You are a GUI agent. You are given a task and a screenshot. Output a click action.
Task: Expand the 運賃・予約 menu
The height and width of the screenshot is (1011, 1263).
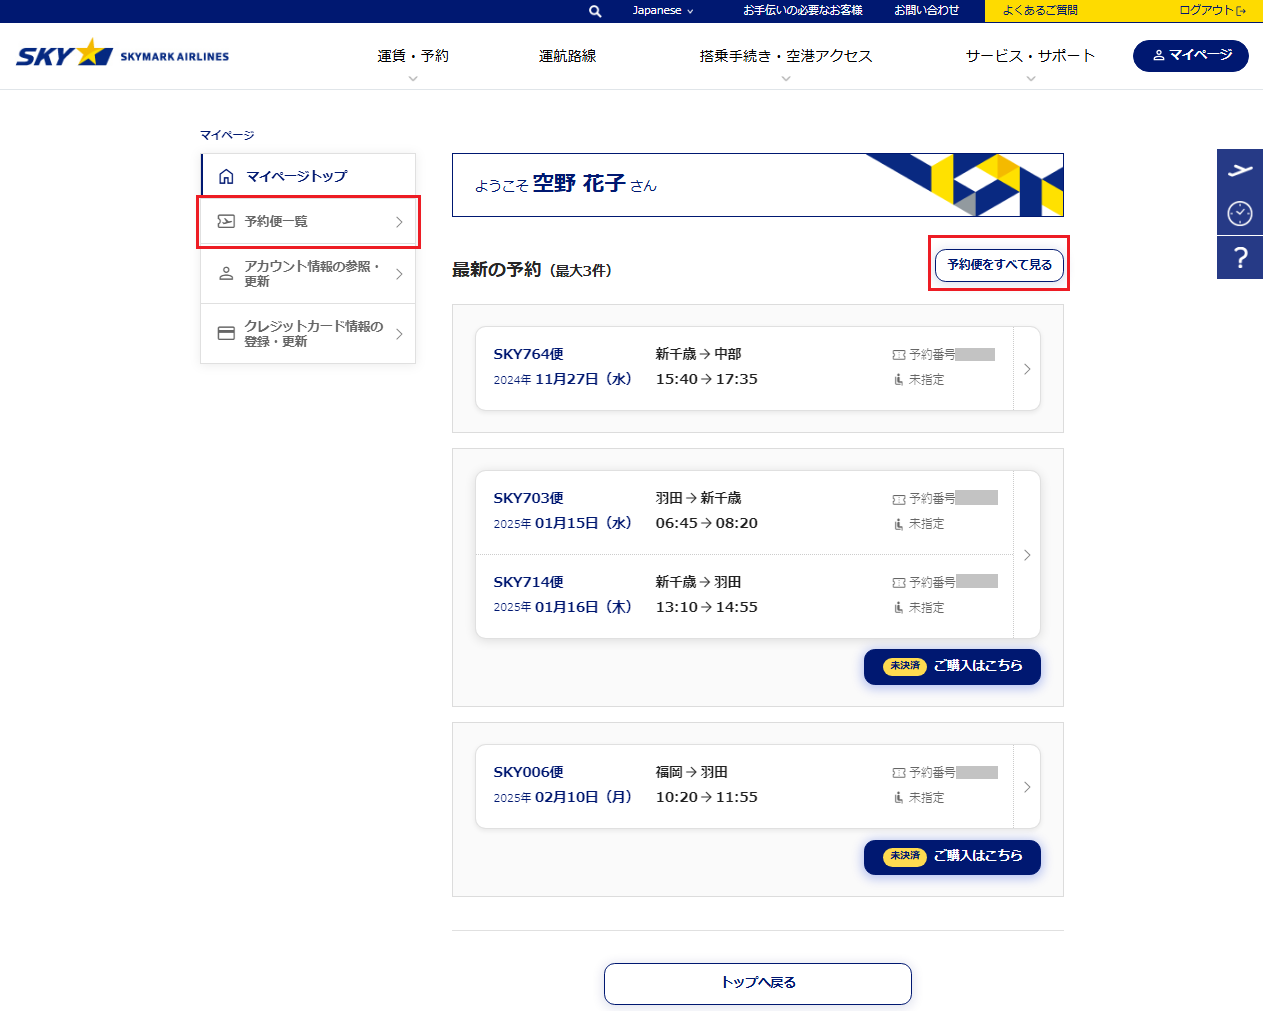click(412, 57)
